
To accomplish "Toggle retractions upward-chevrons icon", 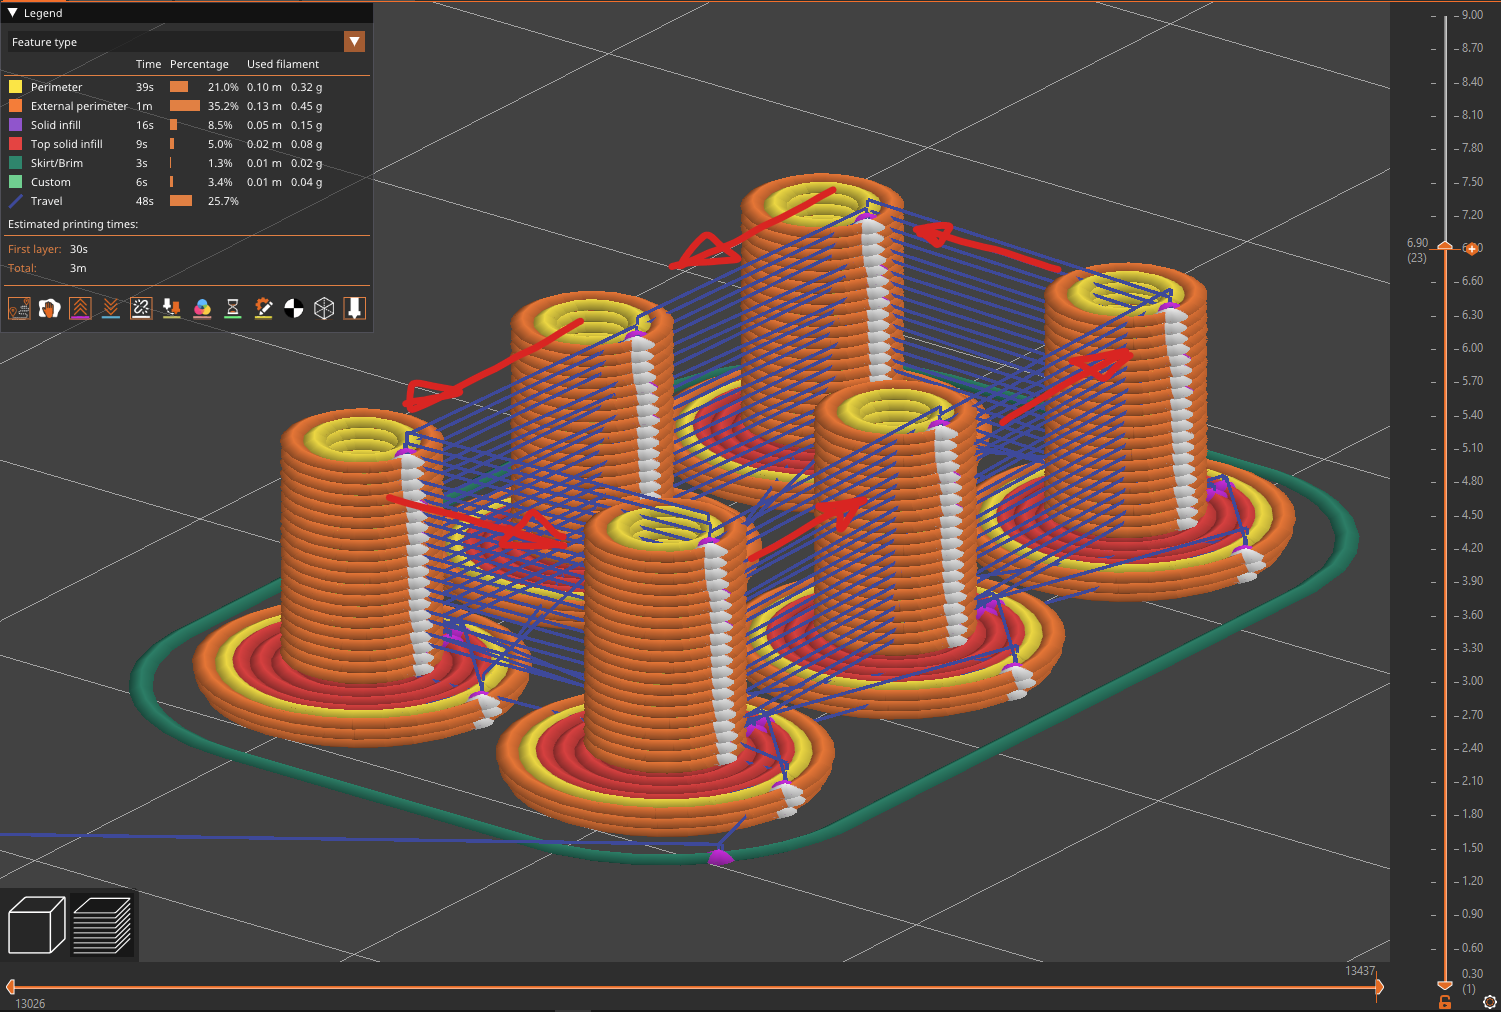I will pos(80,308).
